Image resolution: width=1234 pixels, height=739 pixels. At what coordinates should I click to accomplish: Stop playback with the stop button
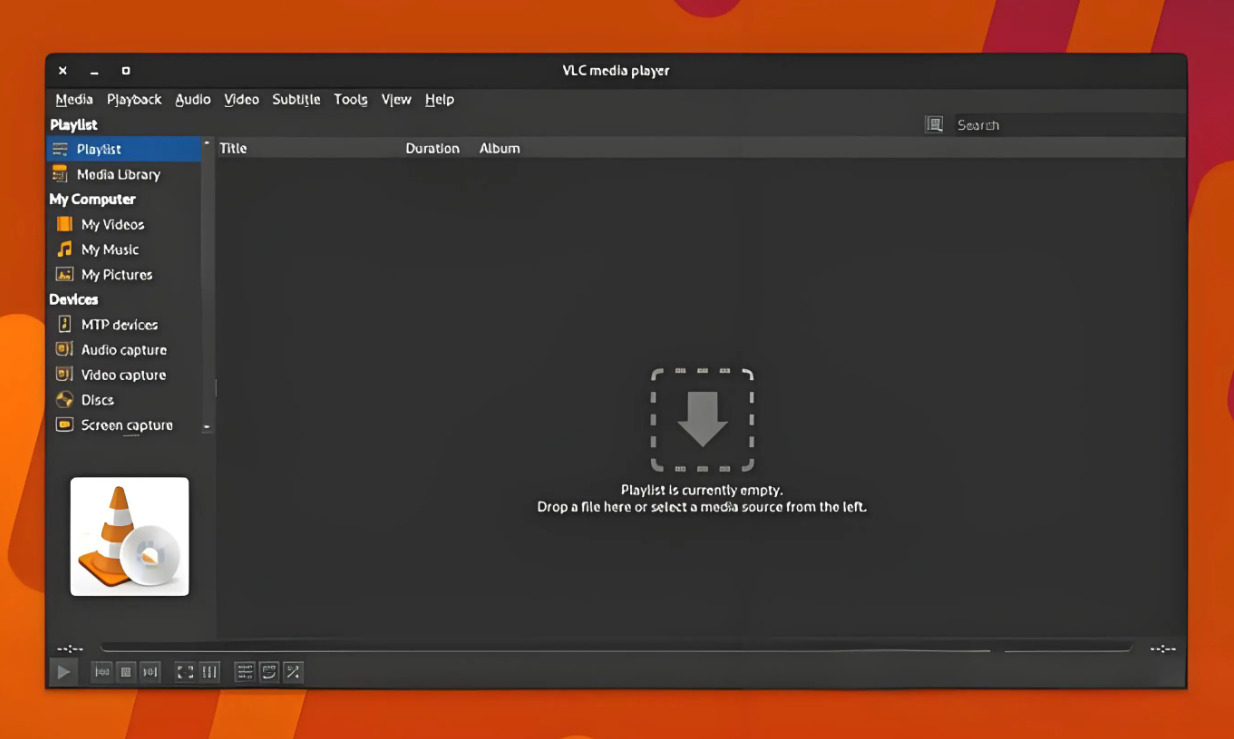point(126,672)
